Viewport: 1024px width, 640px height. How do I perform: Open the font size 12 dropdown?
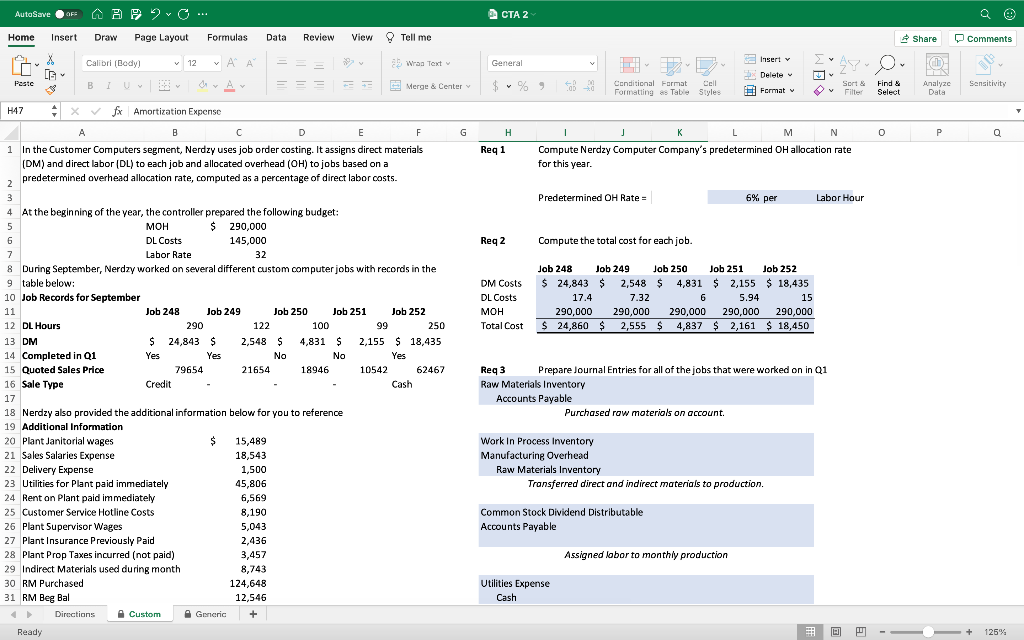click(x=202, y=63)
